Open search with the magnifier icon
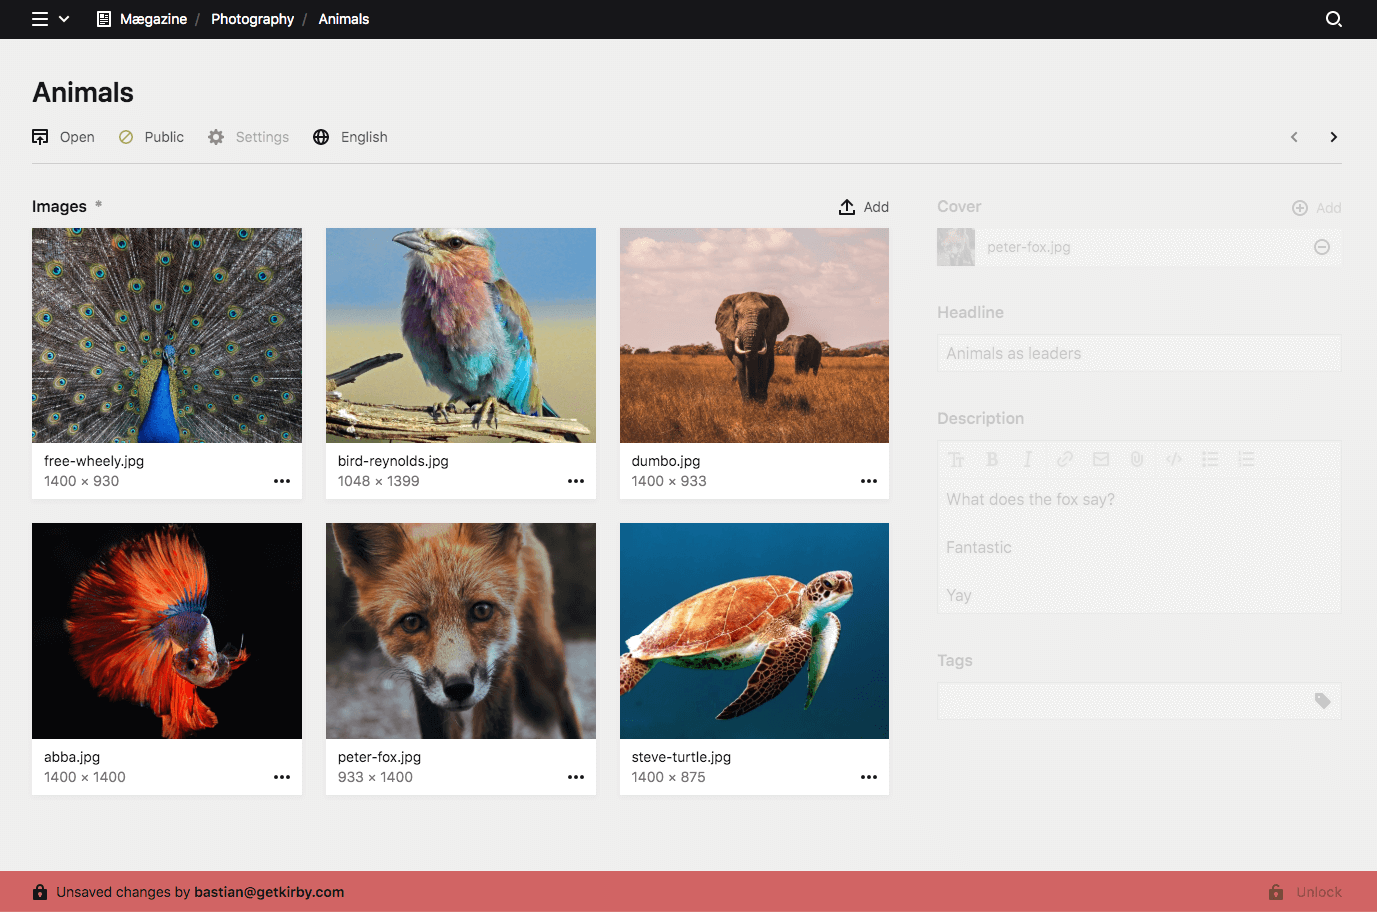Viewport: 1377px width, 912px height. pos(1334,18)
